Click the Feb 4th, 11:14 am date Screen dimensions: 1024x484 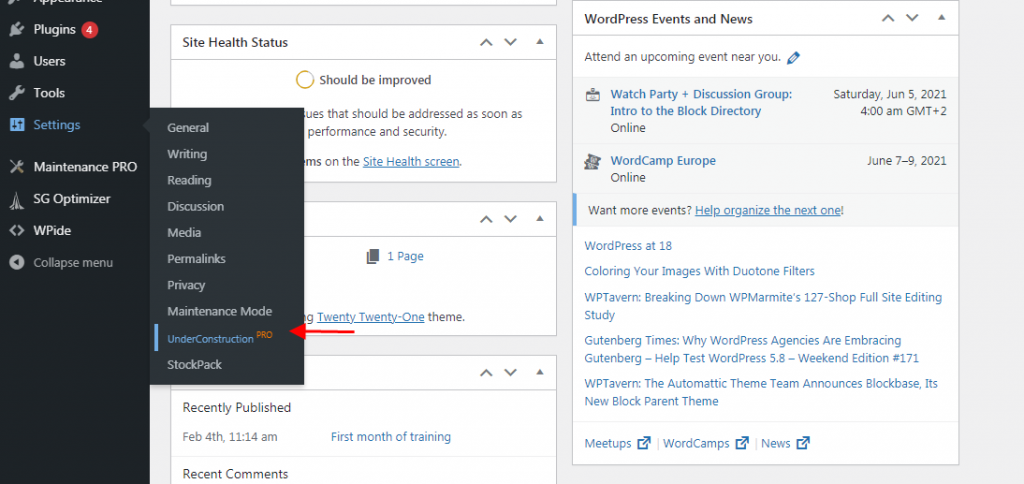pos(230,437)
